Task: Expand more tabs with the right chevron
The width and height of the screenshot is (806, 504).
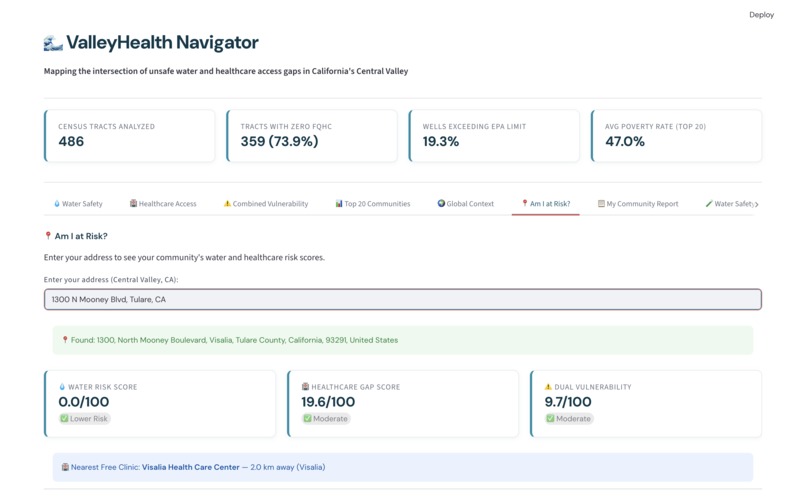Action: [757, 204]
